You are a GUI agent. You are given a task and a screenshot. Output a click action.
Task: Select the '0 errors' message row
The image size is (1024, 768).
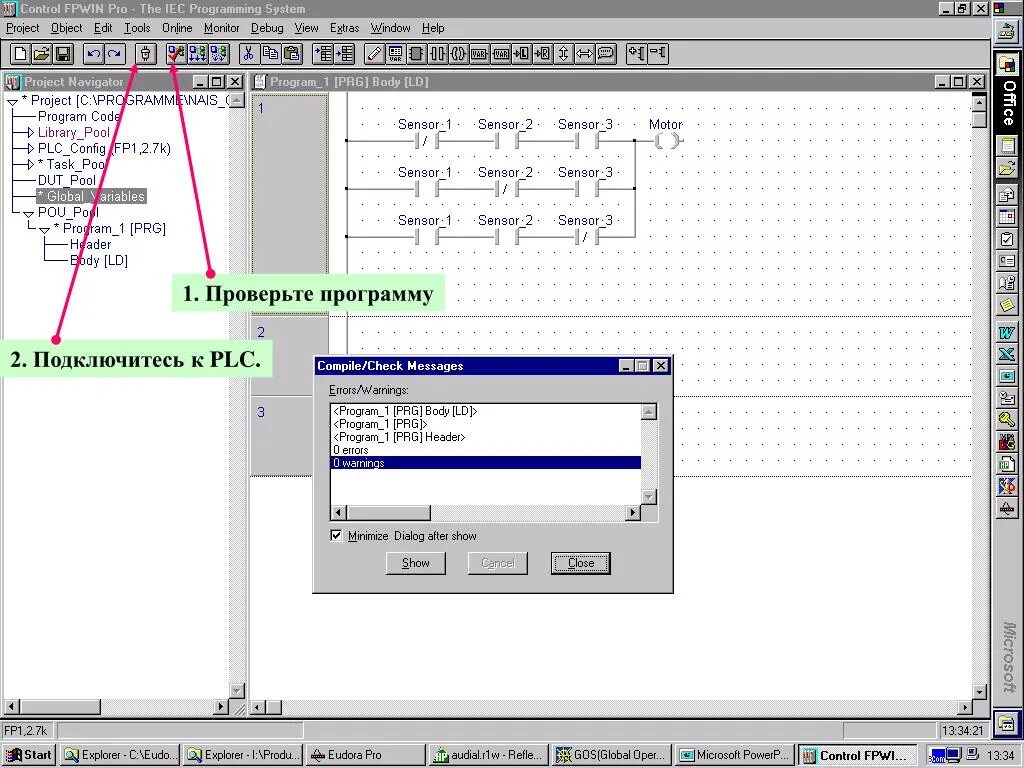click(x=486, y=450)
